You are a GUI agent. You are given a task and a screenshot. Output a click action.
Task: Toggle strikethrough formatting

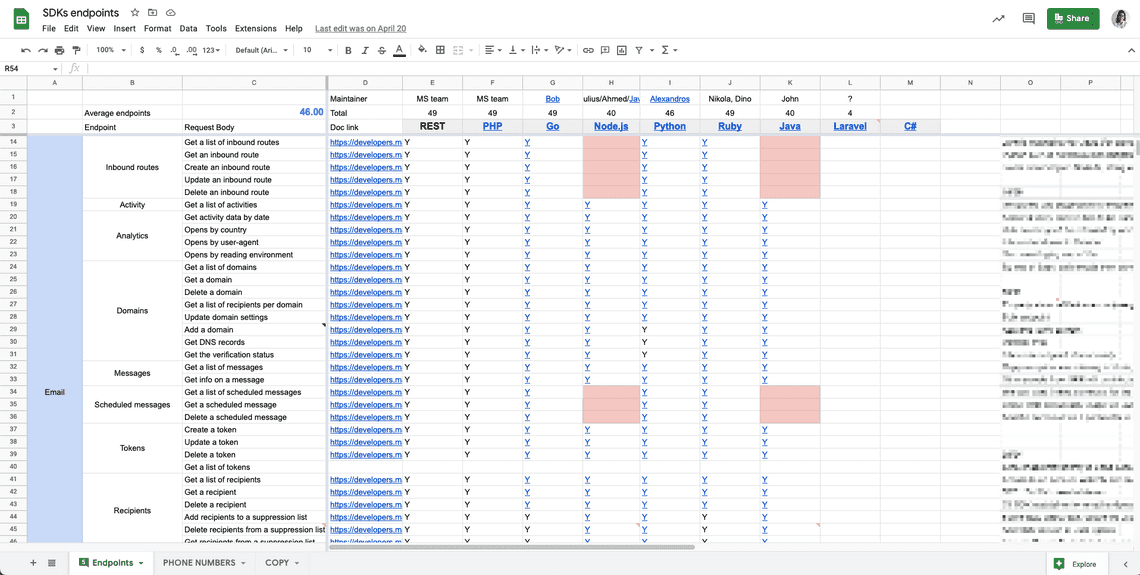pyautogui.click(x=382, y=50)
